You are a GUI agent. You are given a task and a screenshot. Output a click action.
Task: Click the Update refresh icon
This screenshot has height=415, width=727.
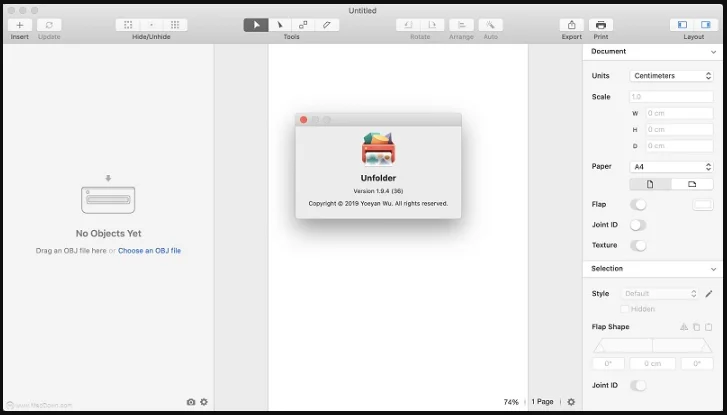click(x=49, y=25)
